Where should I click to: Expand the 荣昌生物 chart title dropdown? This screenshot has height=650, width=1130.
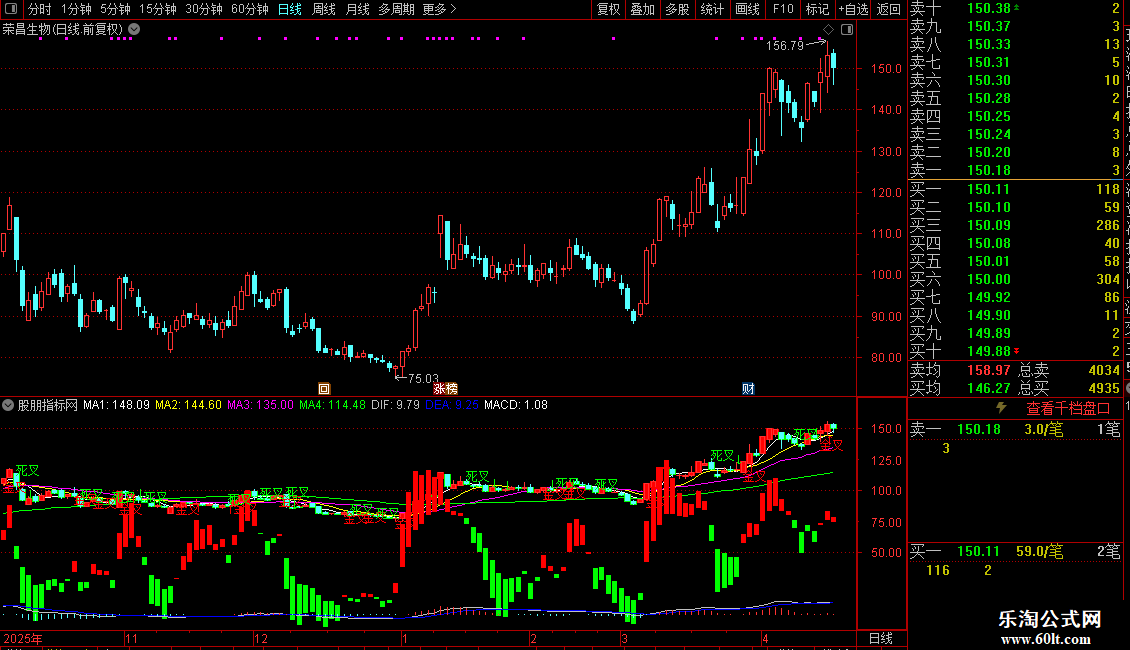pyautogui.click(x=134, y=30)
